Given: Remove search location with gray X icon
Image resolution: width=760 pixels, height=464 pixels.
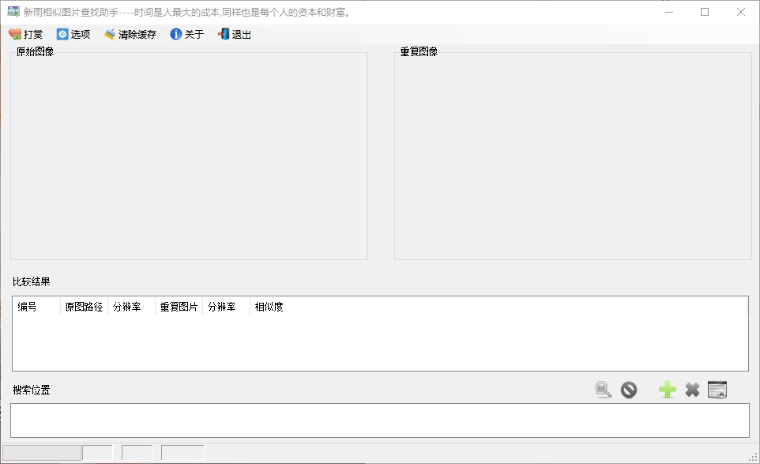Looking at the screenshot, I should (692, 390).
